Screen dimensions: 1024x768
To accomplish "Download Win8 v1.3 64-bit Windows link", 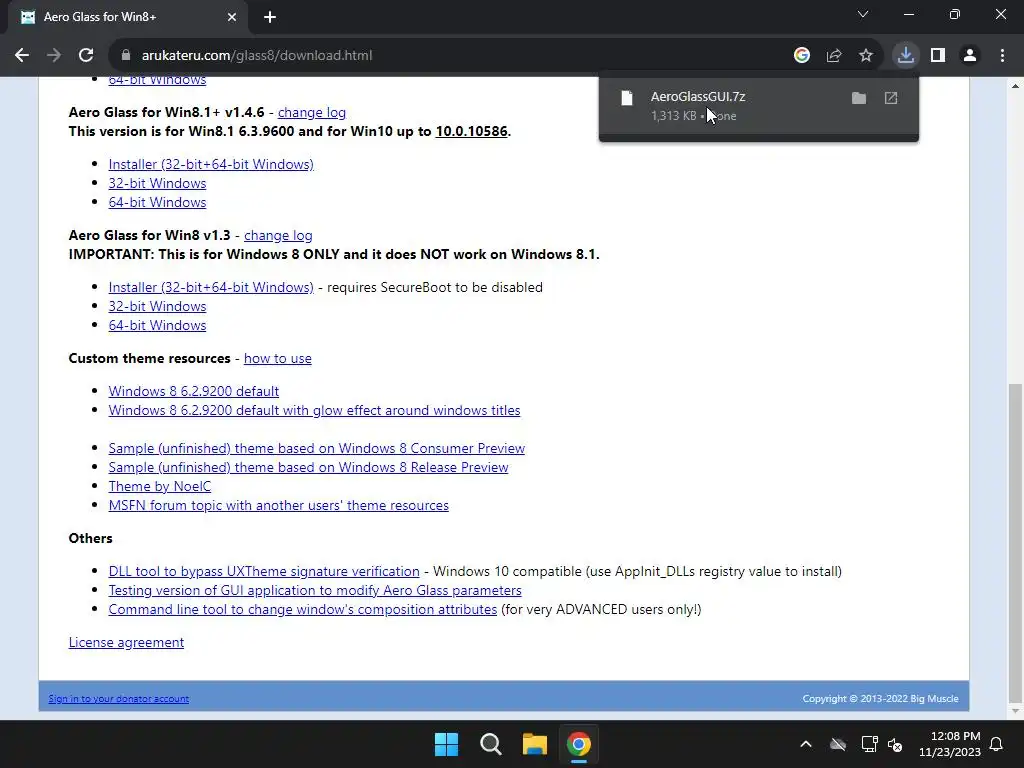I will (157, 325).
